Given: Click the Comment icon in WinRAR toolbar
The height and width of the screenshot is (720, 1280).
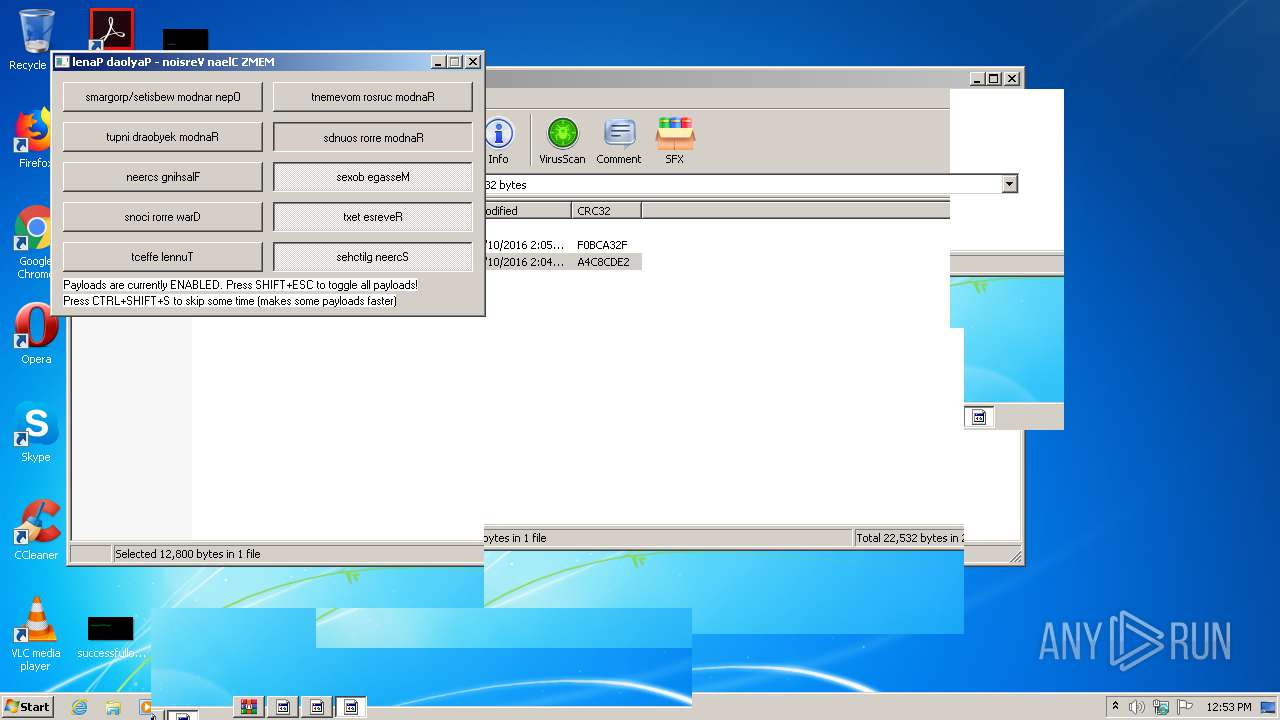Looking at the screenshot, I should click(x=619, y=141).
